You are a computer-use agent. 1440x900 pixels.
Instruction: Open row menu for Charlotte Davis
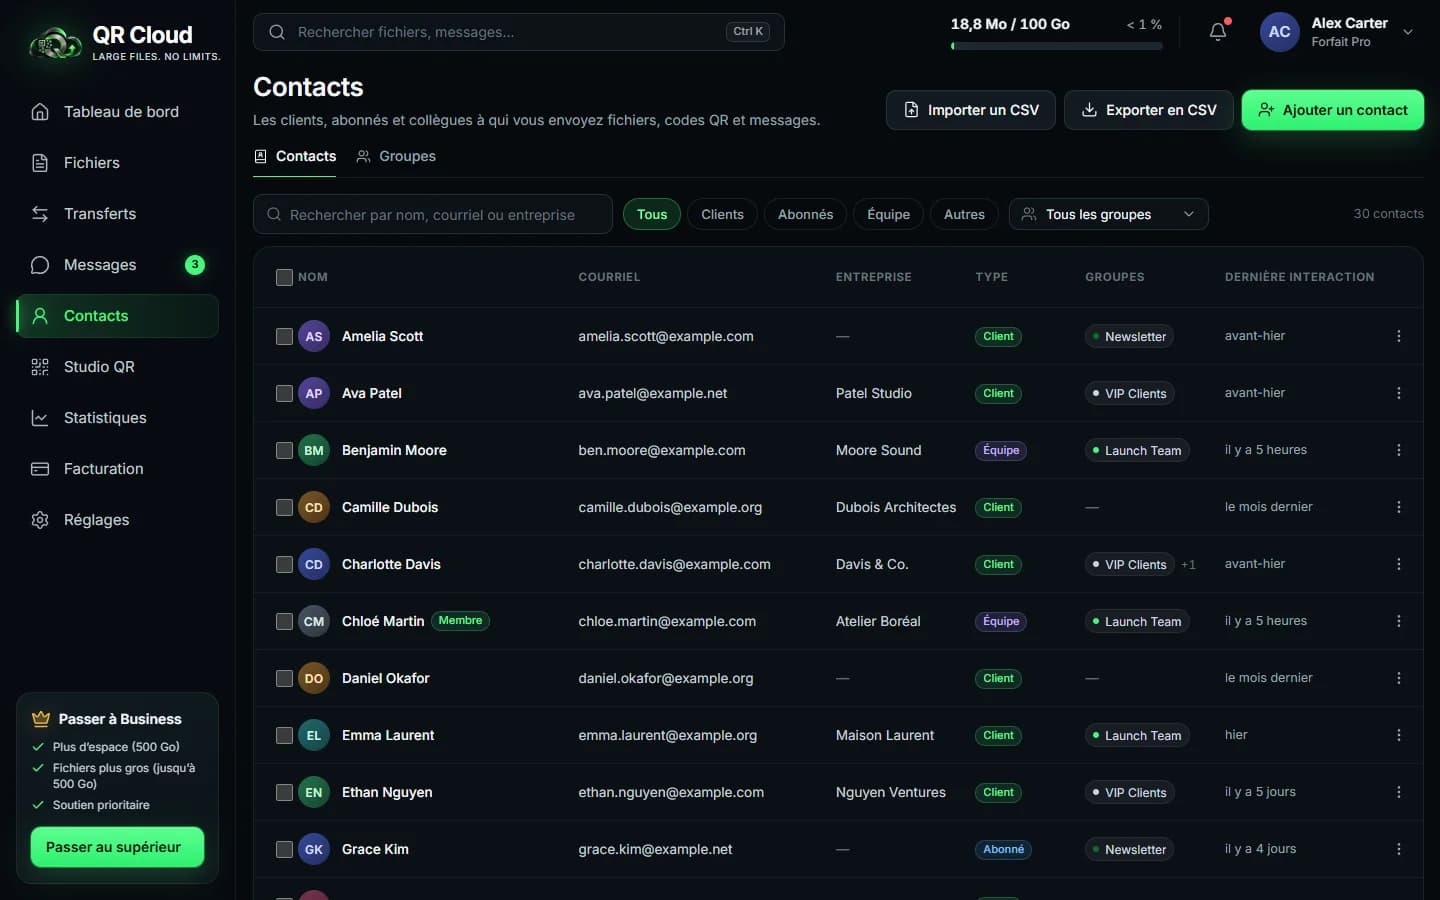pyautogui.click(x=1398, y=564)
